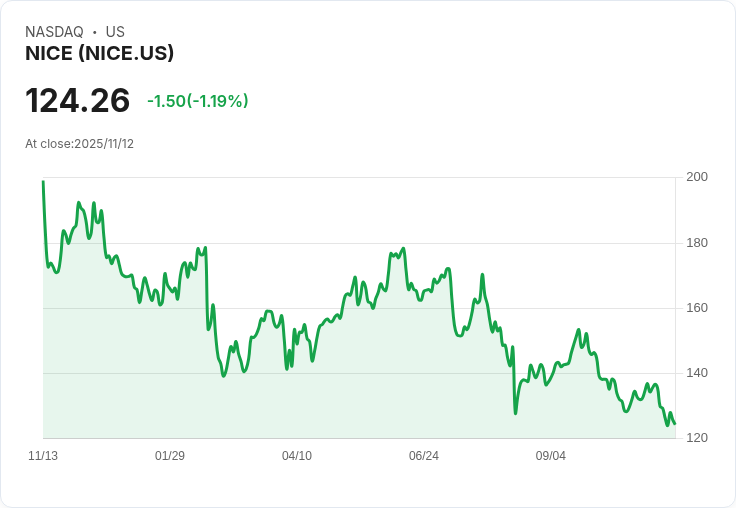The width and height of the screenshot is (736, 508).
Task: Click the sharp dip between 06/24 and 09/04
Action: coord(515,412)
